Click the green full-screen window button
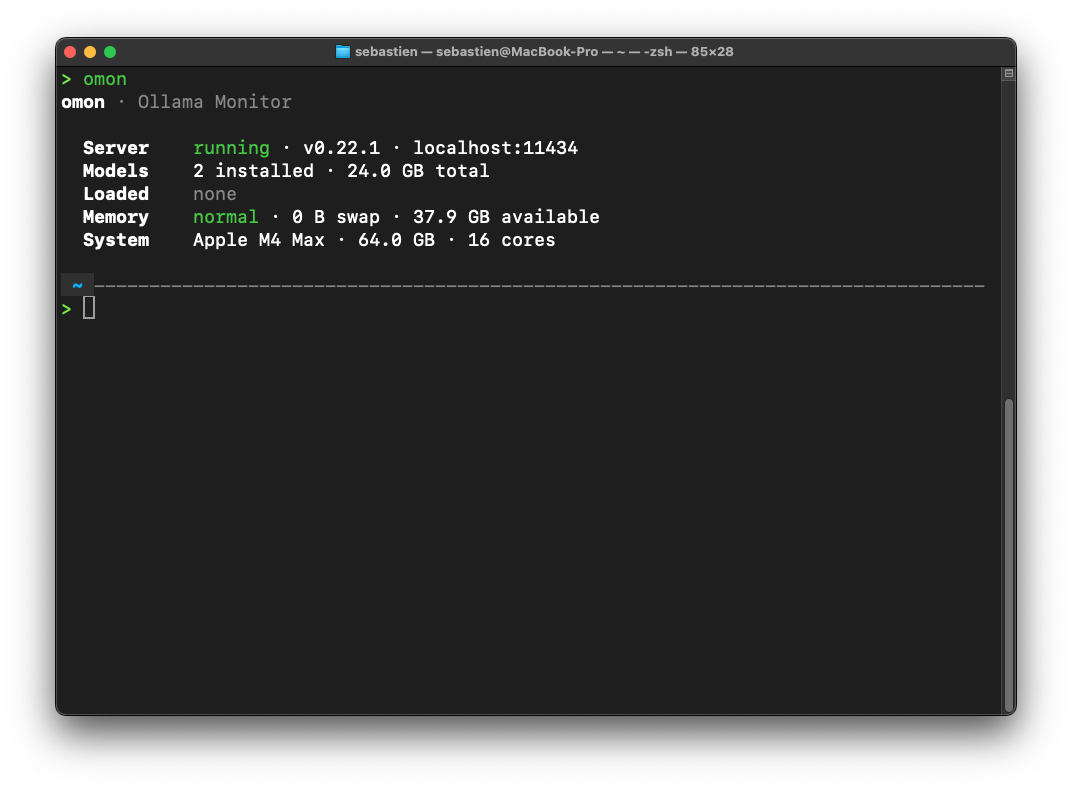This screenshot has height=789, width=1072. tap(110, 52)
